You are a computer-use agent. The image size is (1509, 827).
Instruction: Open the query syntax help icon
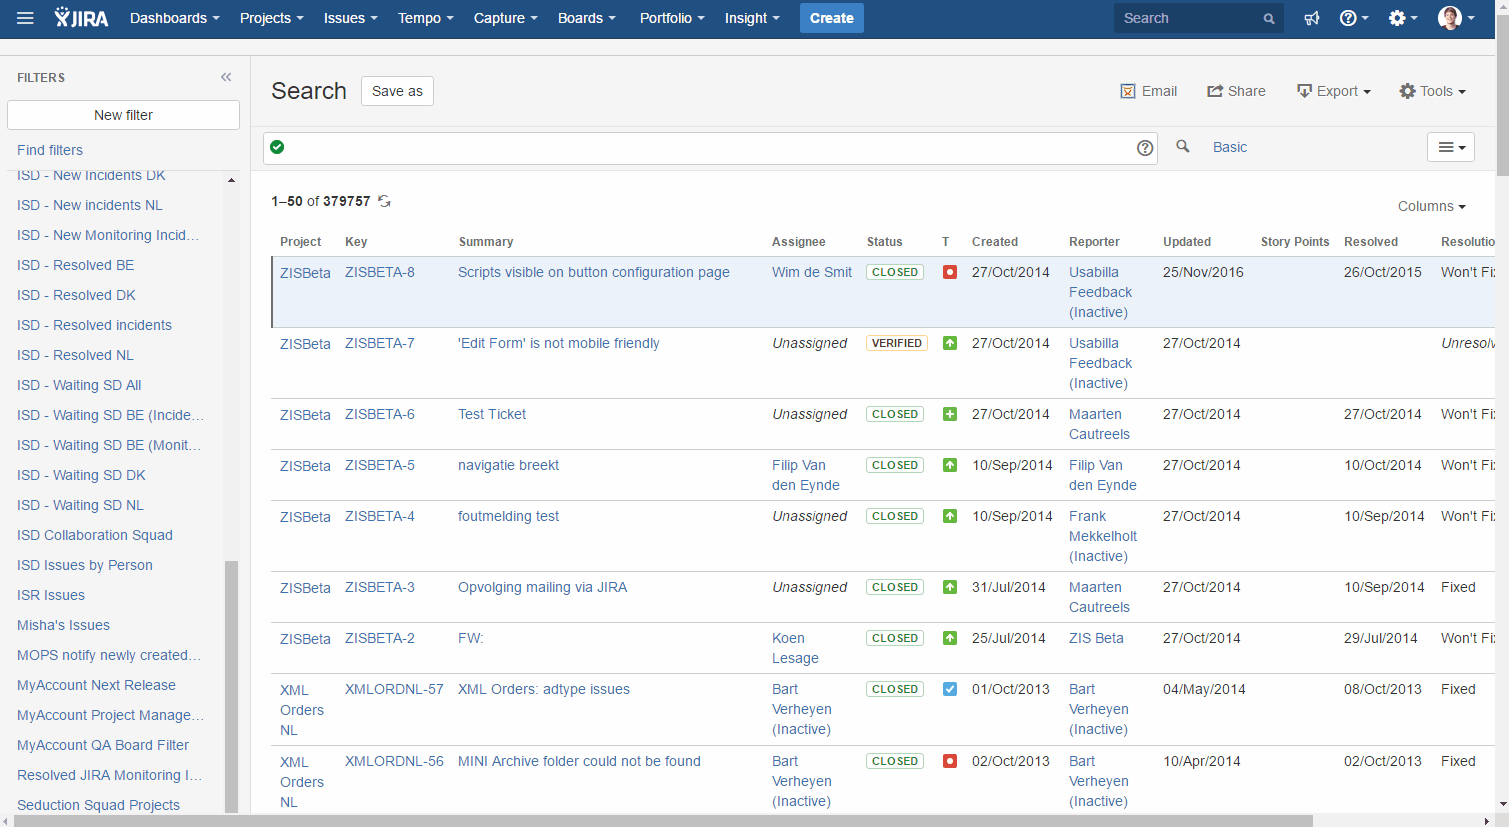[x=1145, y=148]
